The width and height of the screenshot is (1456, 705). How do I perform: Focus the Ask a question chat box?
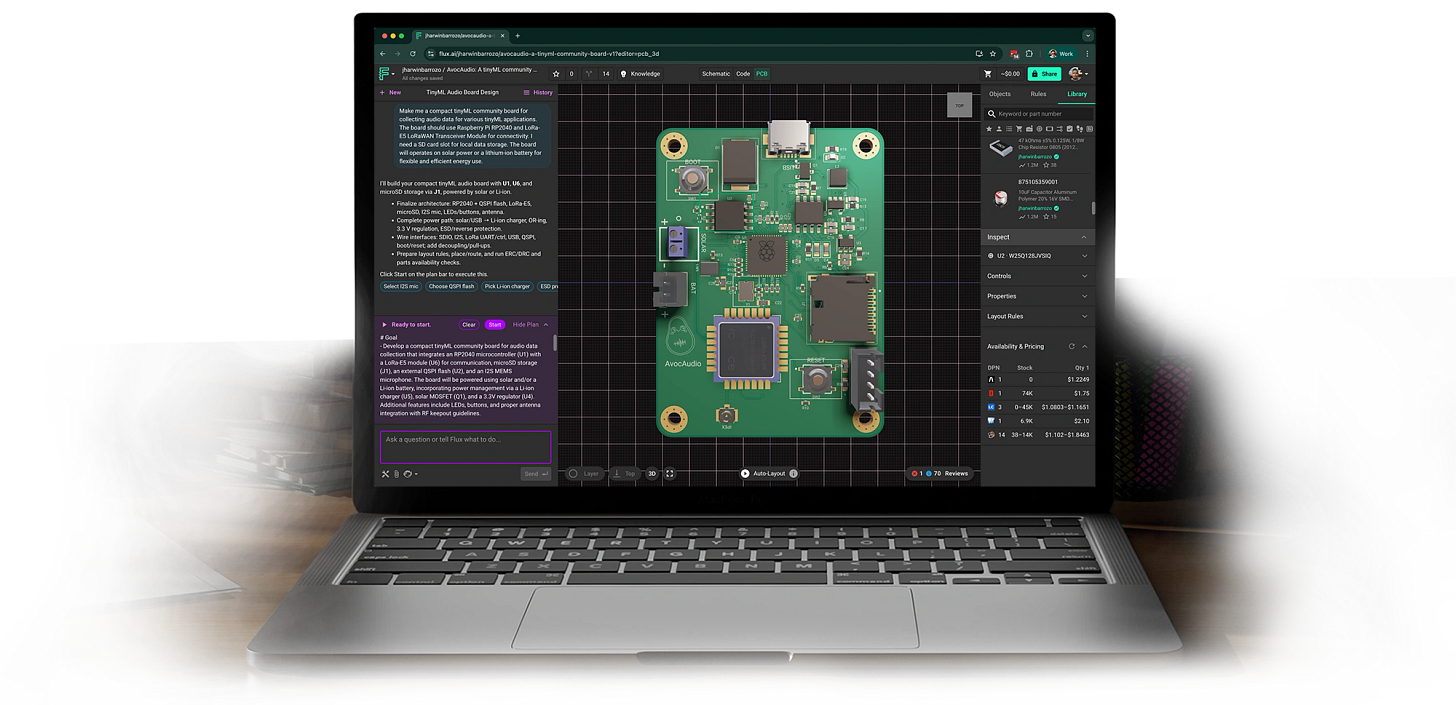point(465,446)
